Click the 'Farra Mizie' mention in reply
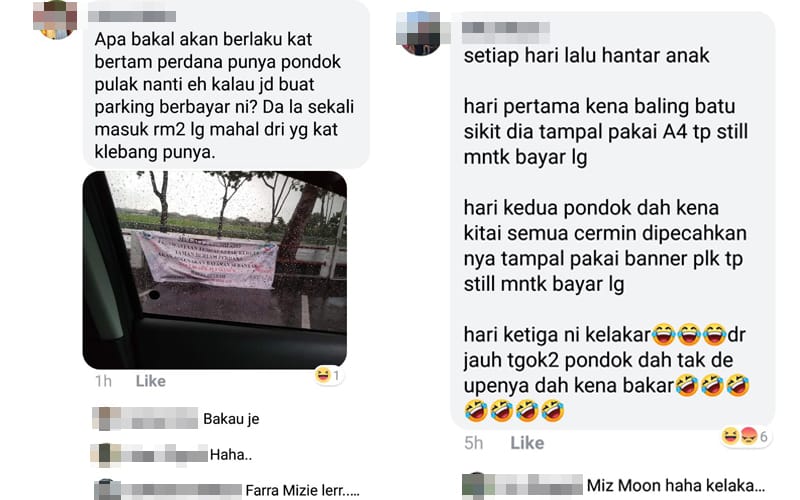This screenshot has width=800, height=500. coord(282,491)
